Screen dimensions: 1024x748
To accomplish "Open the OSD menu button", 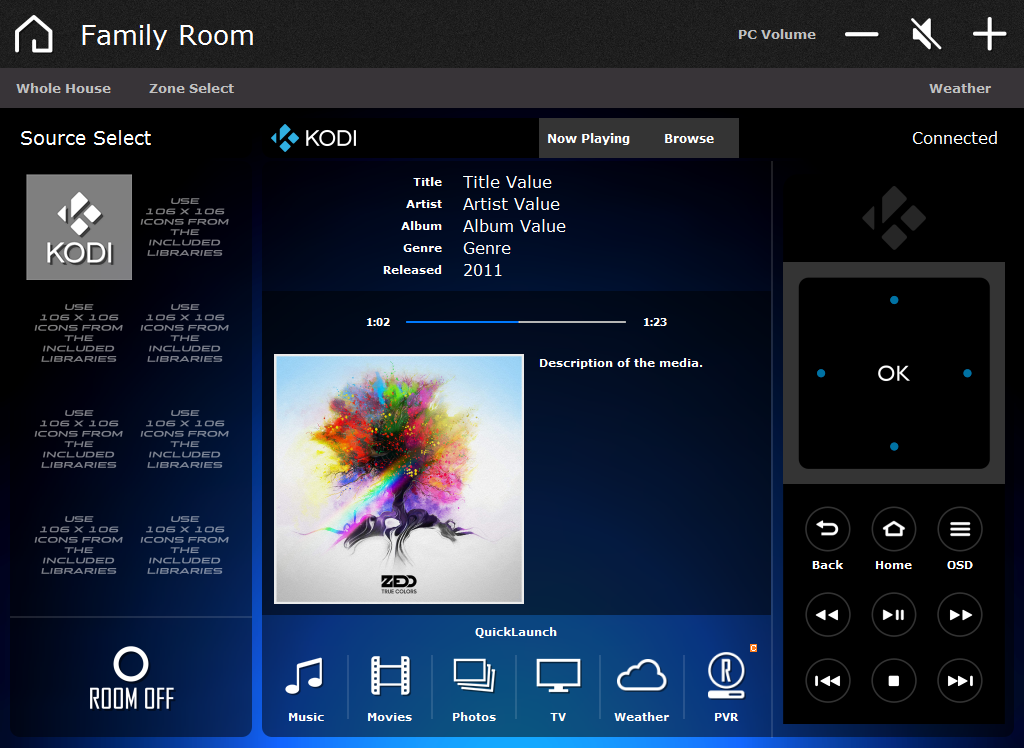I will click(960, 528).
